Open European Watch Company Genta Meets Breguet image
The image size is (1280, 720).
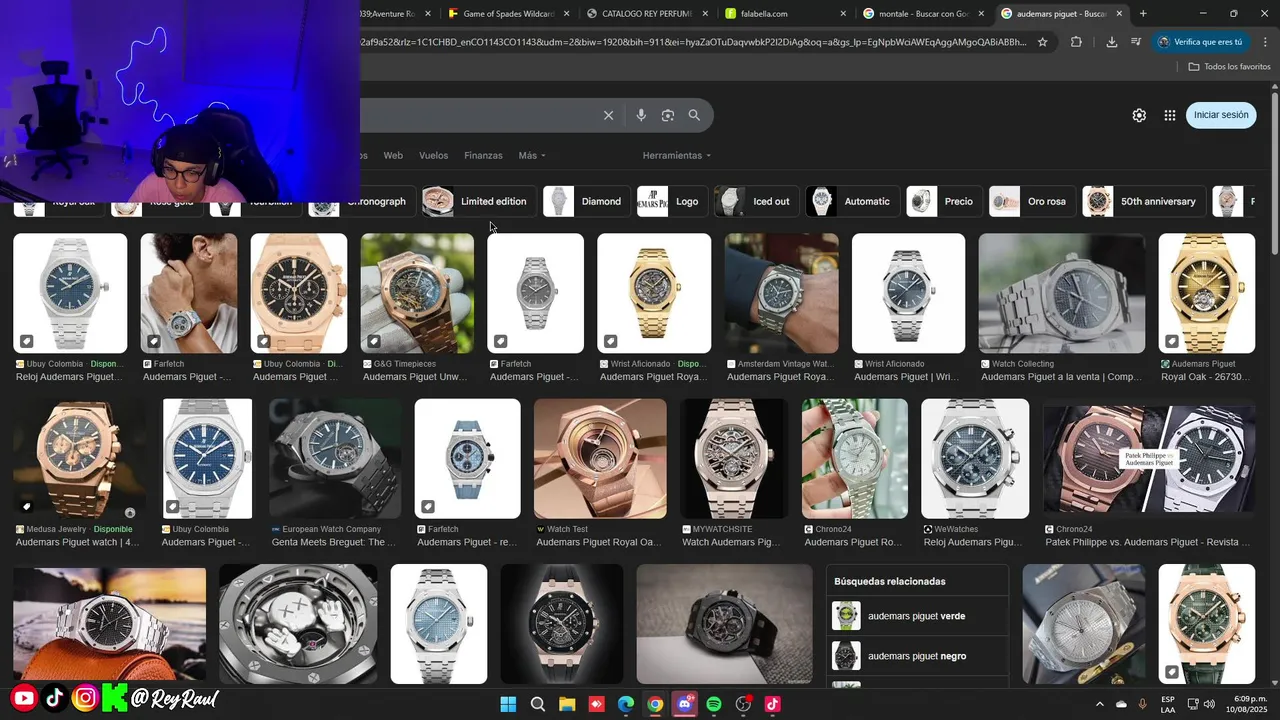tap(335, 459)
